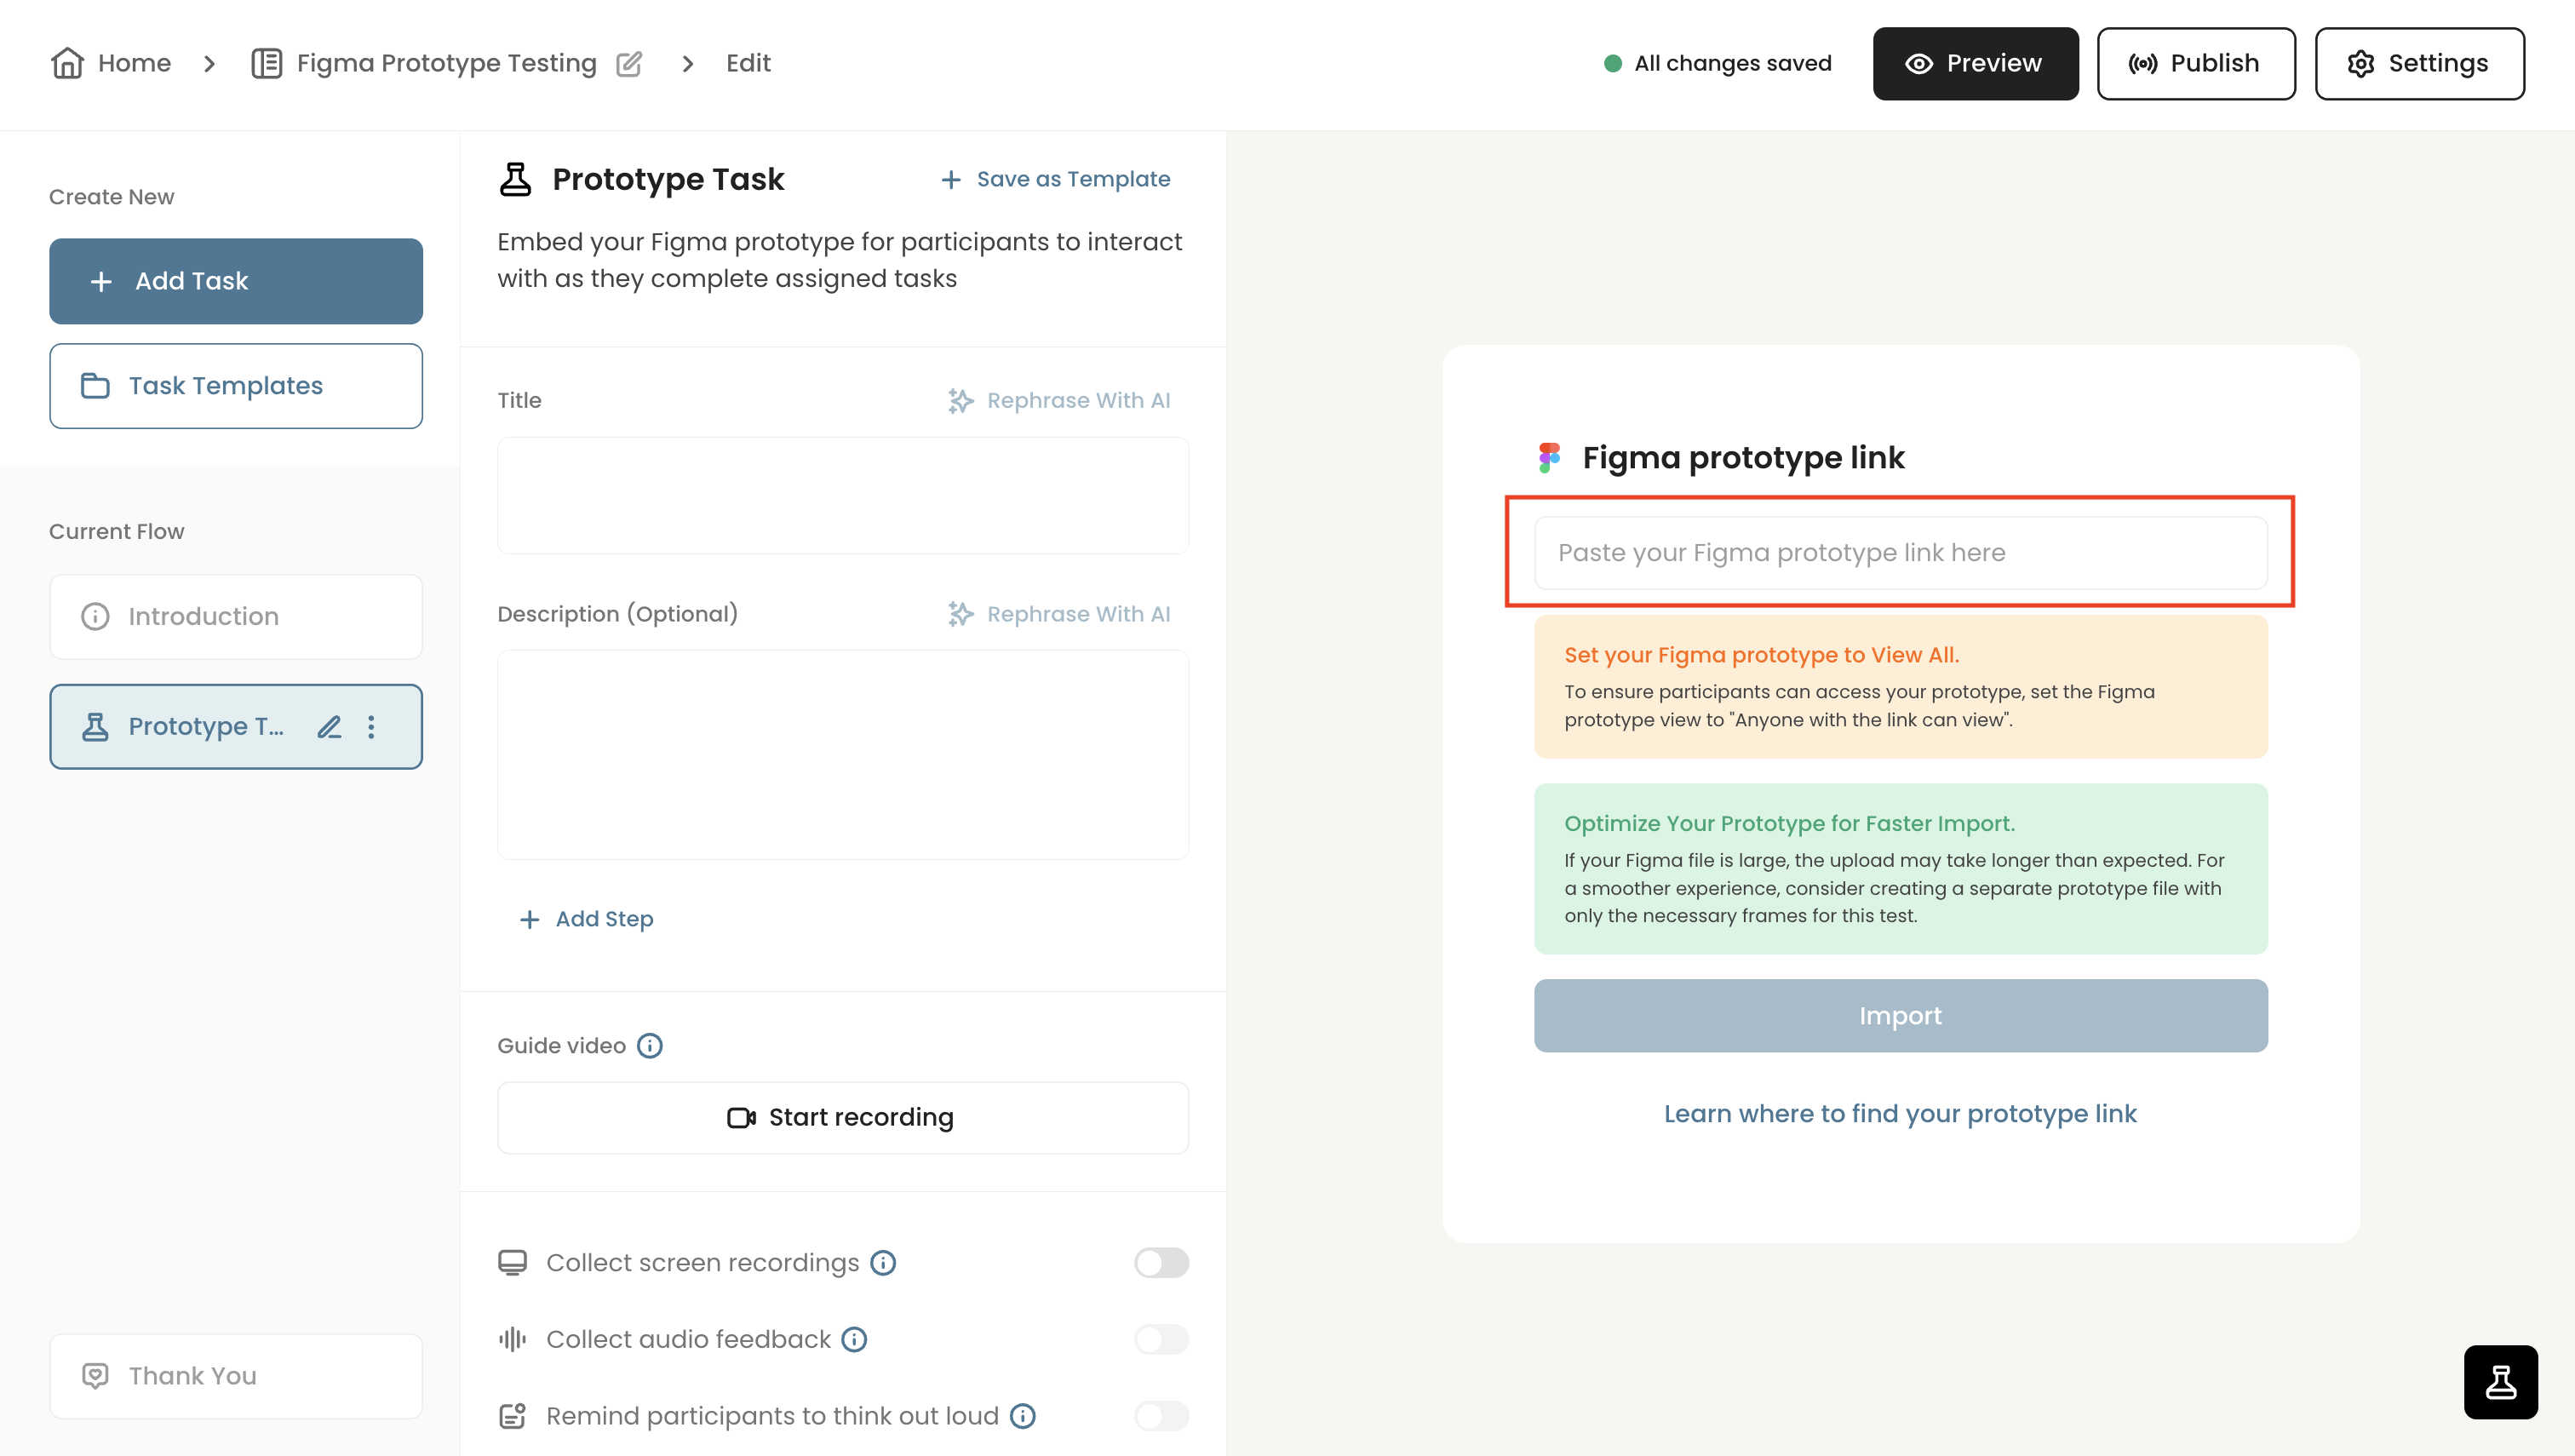This screenshot has height=1456, width=2575.
Task: Click the 'Set your Figma prototype to View All.' notice
Action: tap(1900, 687)
